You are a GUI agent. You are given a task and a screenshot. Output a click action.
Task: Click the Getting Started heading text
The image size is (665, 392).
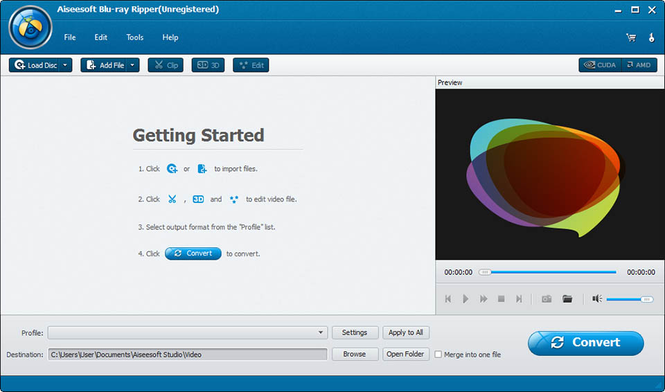pos(198,135)
